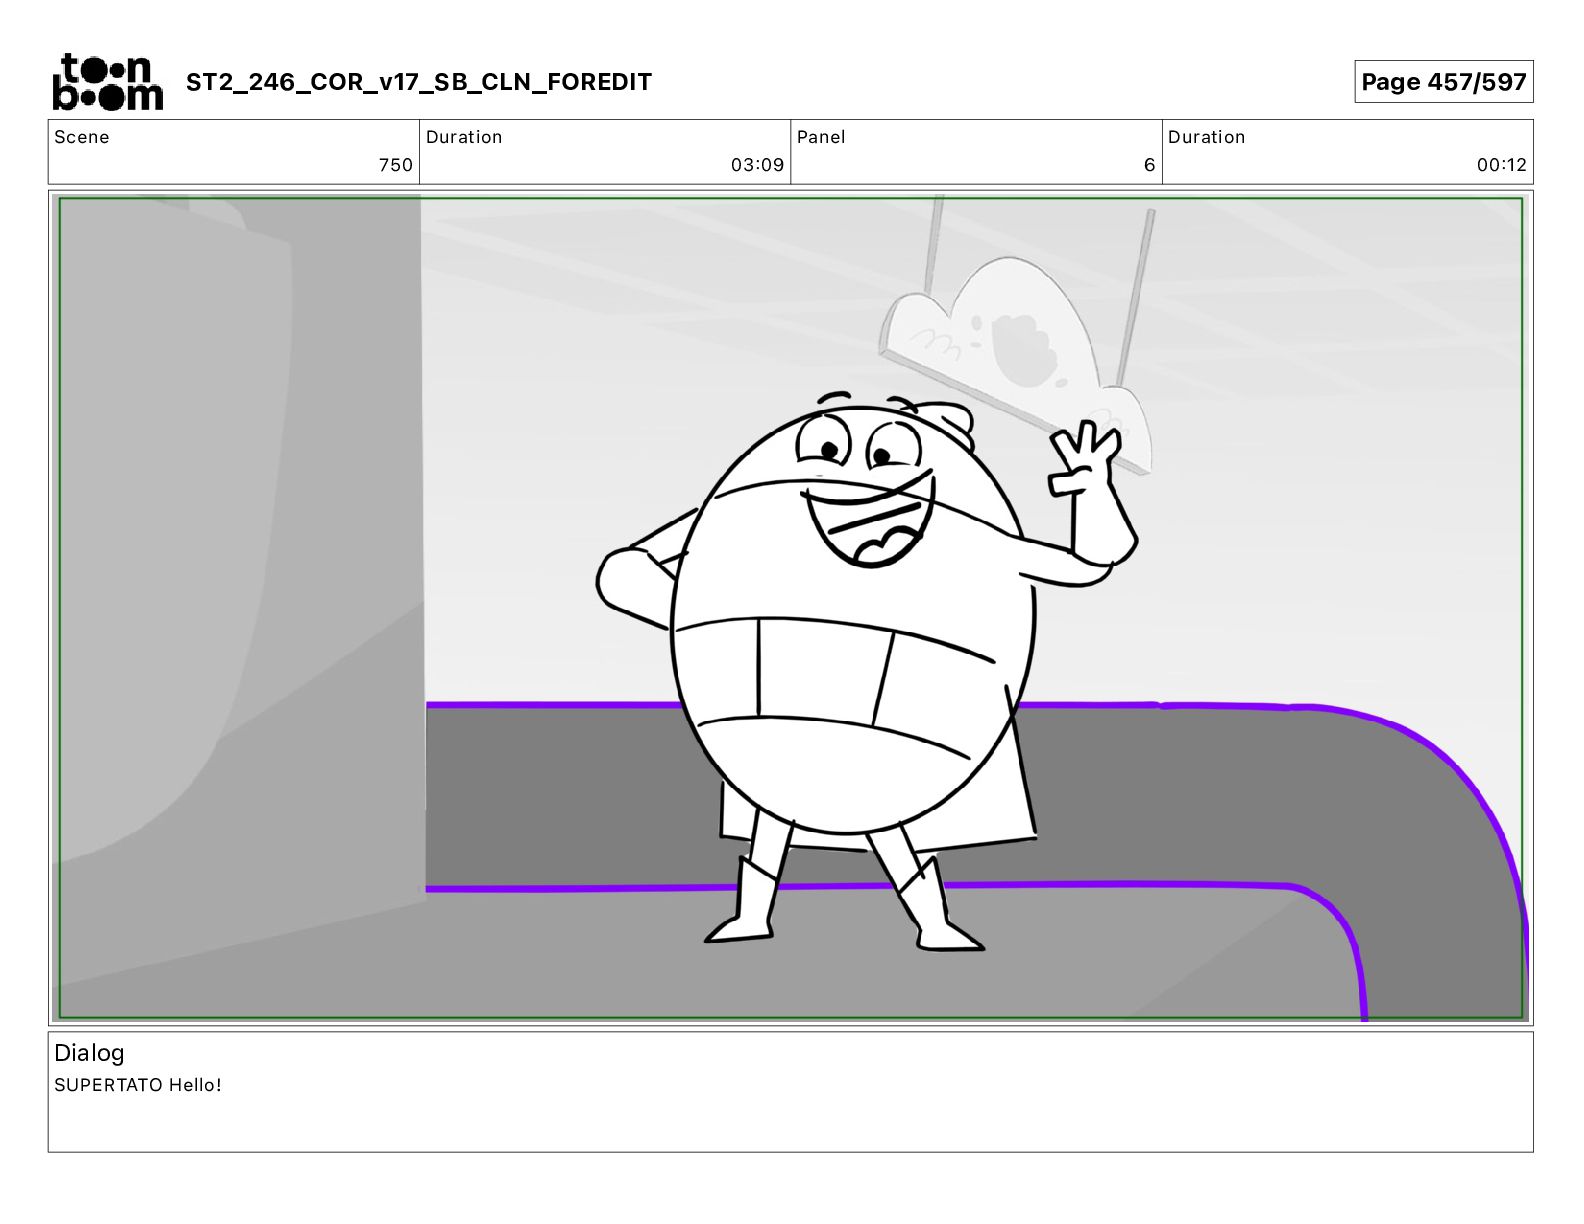Image resolution: width=1584 pixels, height=1224 pixels.
Task: Click the Page 457/597 indicator
Action: (x=1443, y=82)
